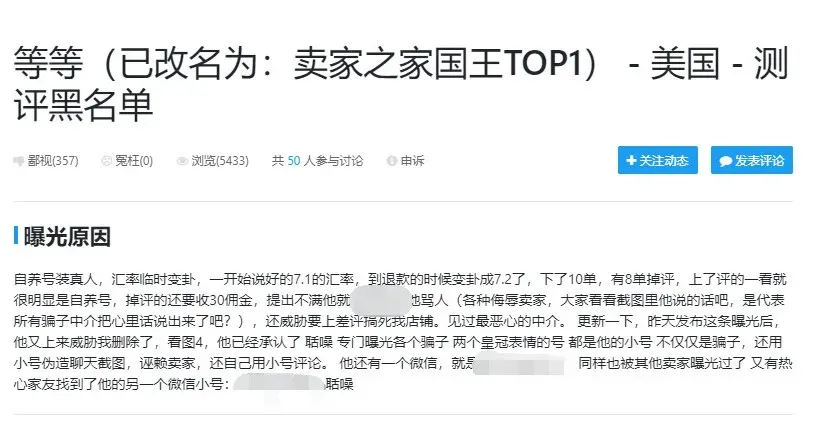Follow updates with the 关注动态 button
This screenshot has height=432, width=831.
(x=658, y=160)
